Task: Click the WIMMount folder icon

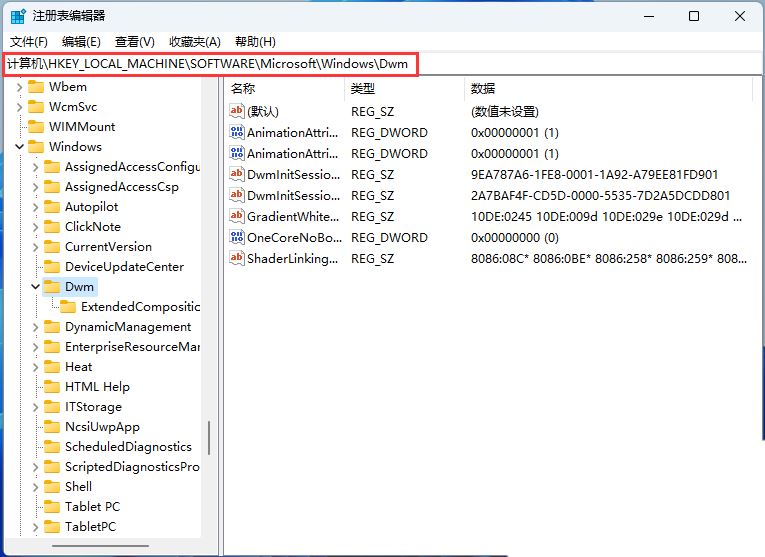Action: click(x=36, y=127)
